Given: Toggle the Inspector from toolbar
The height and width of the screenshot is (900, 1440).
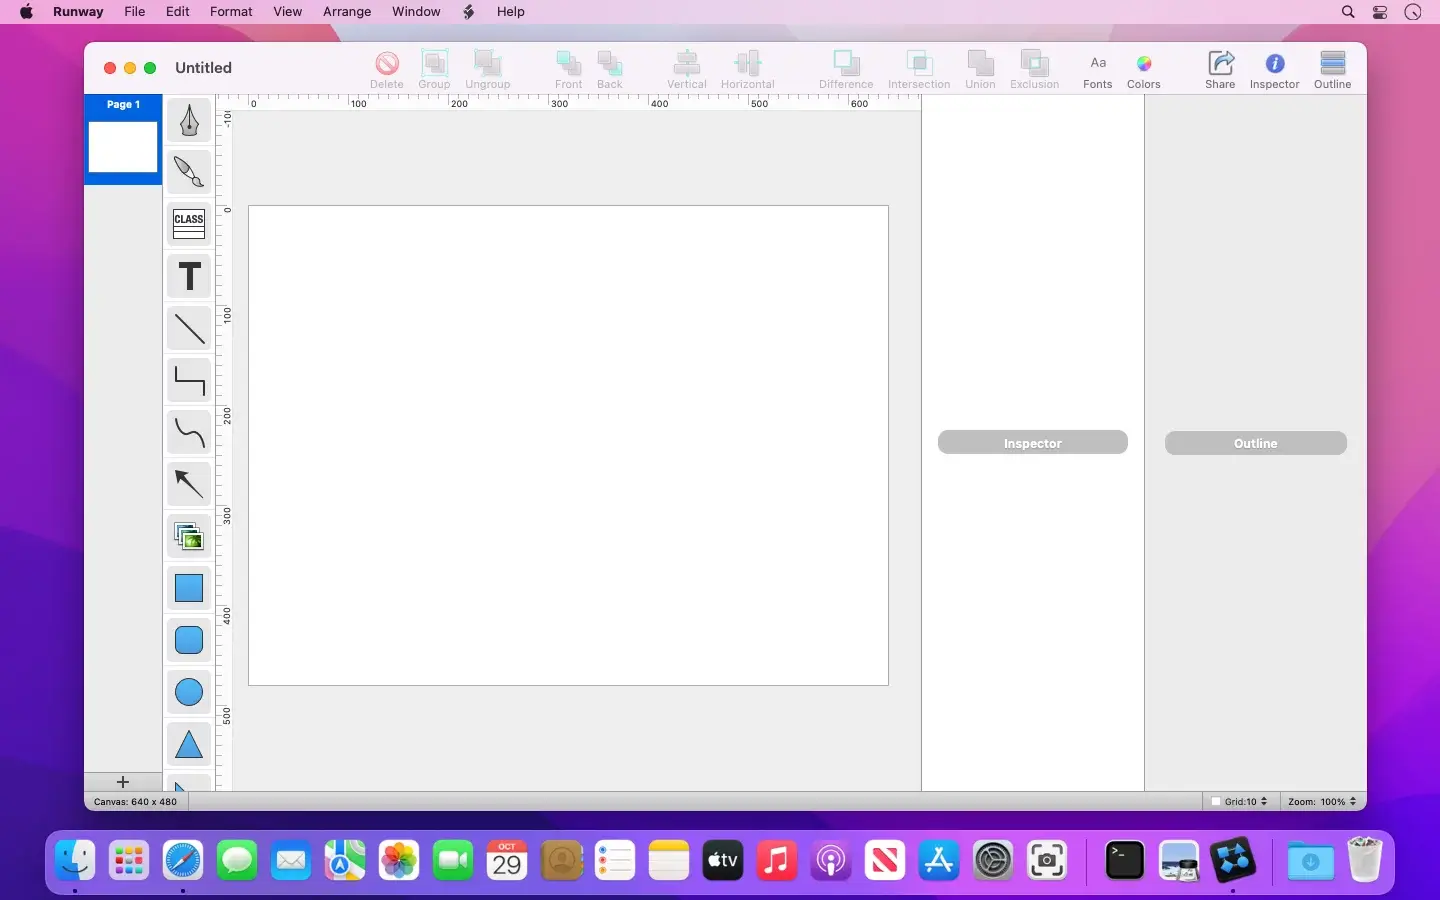Looking at the screenshot, I should [1275, 69].
